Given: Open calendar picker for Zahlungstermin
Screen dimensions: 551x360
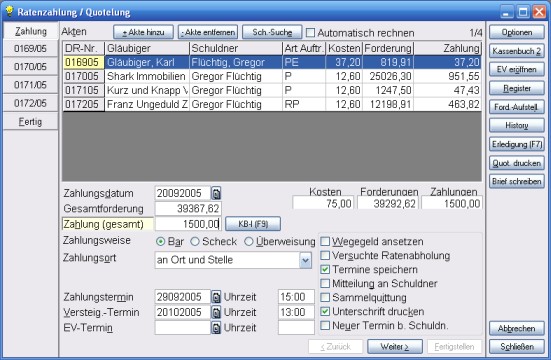Looking at the screenshot, I should [x=216, y=297].
